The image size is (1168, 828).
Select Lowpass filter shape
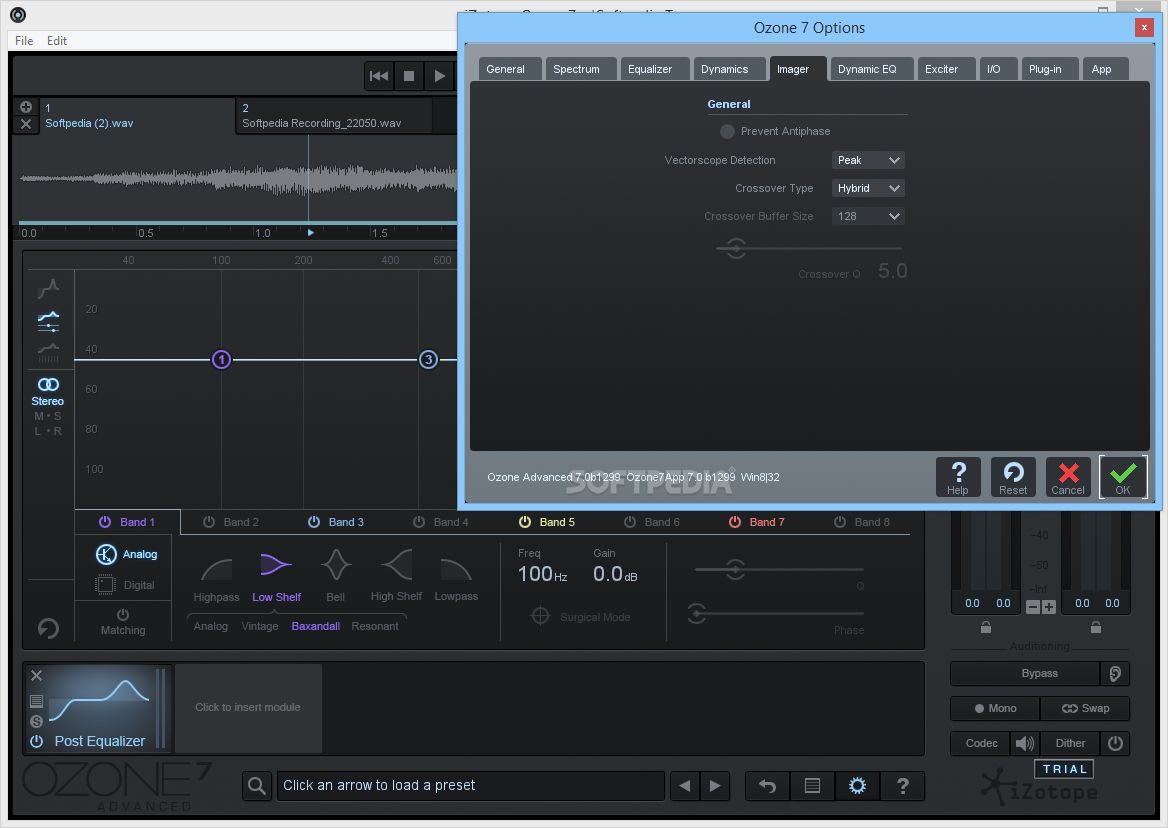(456, 579)
